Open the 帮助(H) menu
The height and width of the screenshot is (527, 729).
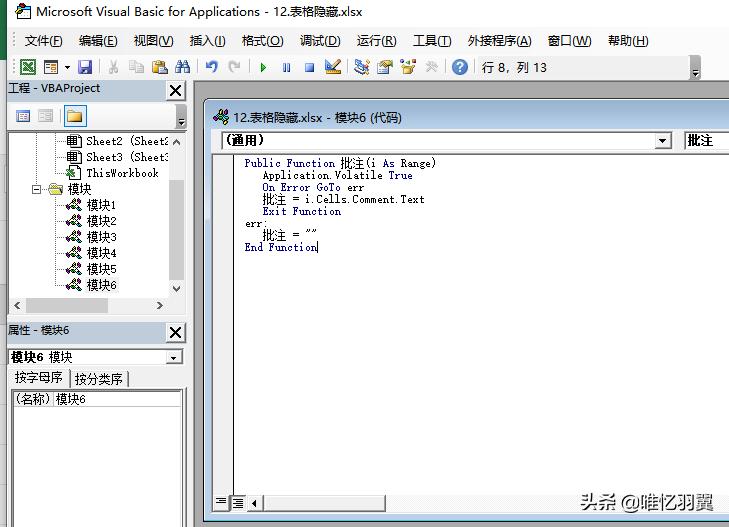628,41
